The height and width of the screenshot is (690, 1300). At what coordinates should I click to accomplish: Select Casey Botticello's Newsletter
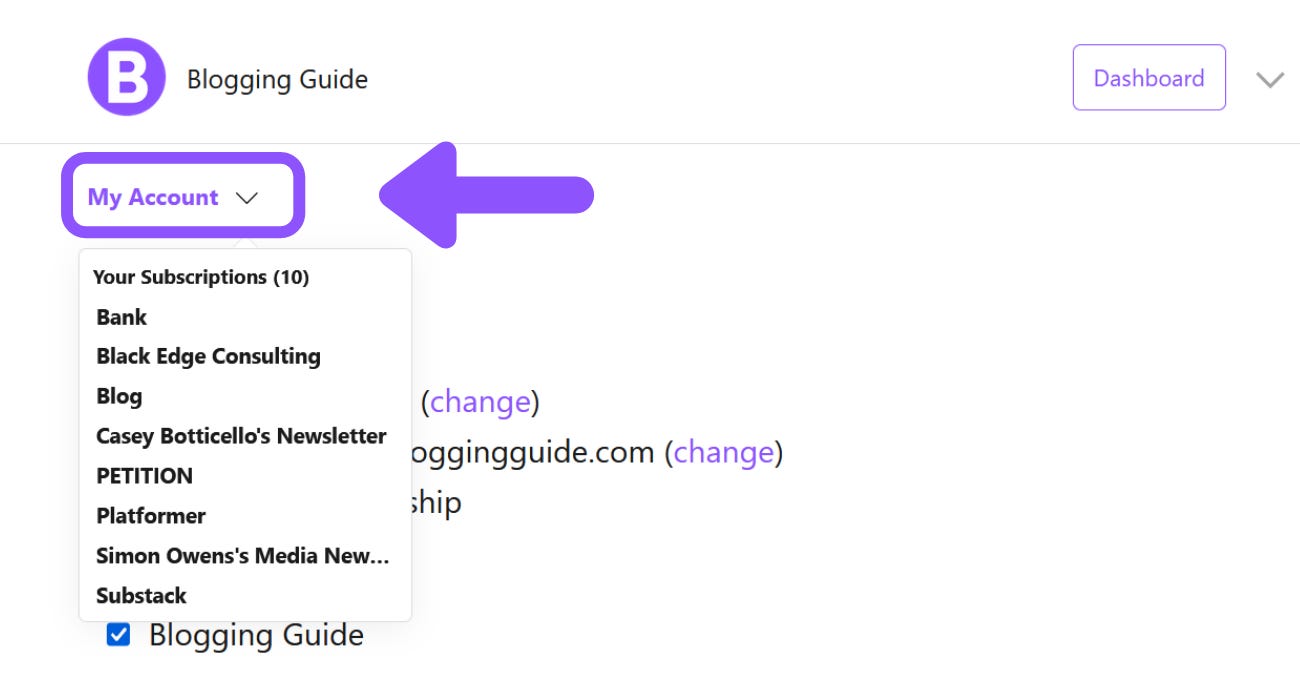[x=241, y=436]
